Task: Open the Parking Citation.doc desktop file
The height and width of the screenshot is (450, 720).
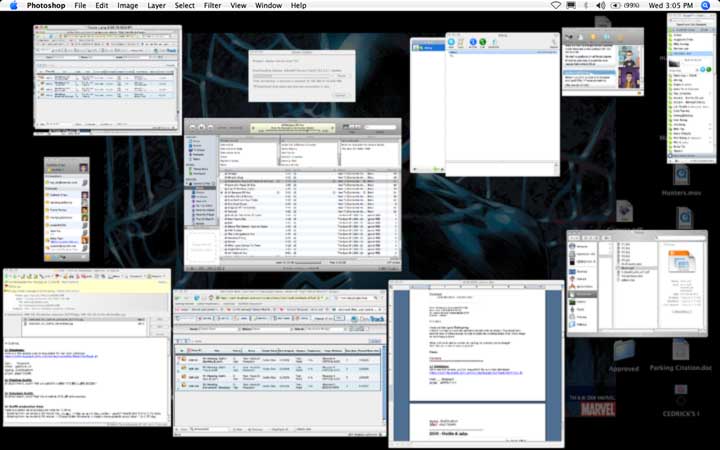Action: [x=681, y=355]
